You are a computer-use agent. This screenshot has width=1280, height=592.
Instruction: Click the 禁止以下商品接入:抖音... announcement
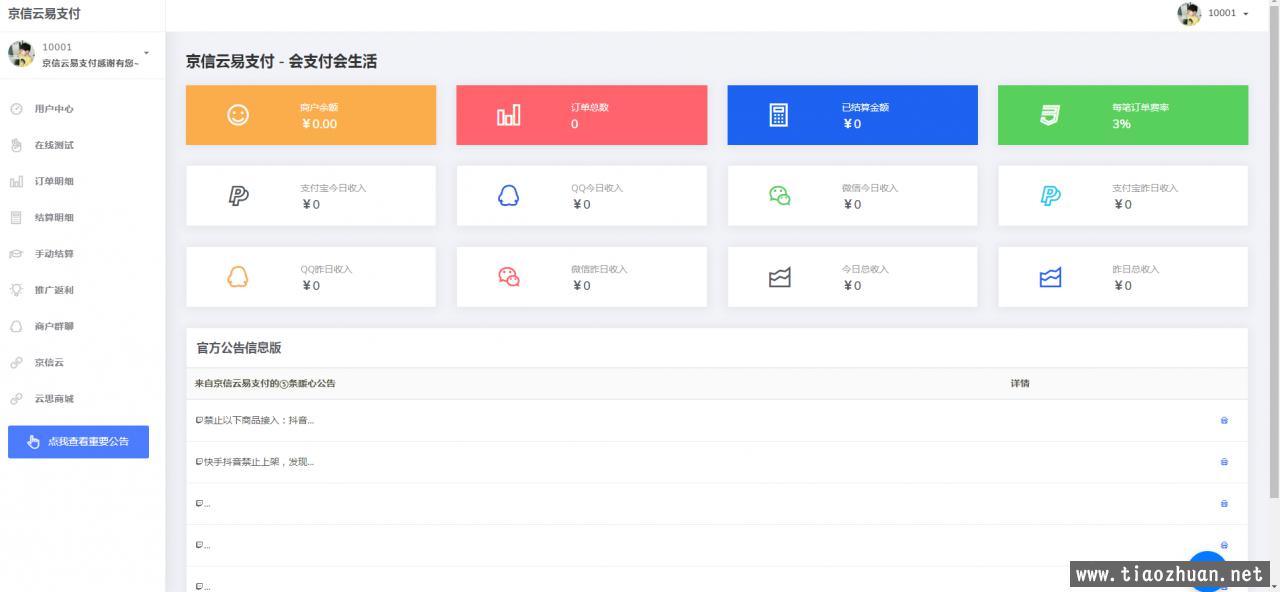(x=255, y=421)
